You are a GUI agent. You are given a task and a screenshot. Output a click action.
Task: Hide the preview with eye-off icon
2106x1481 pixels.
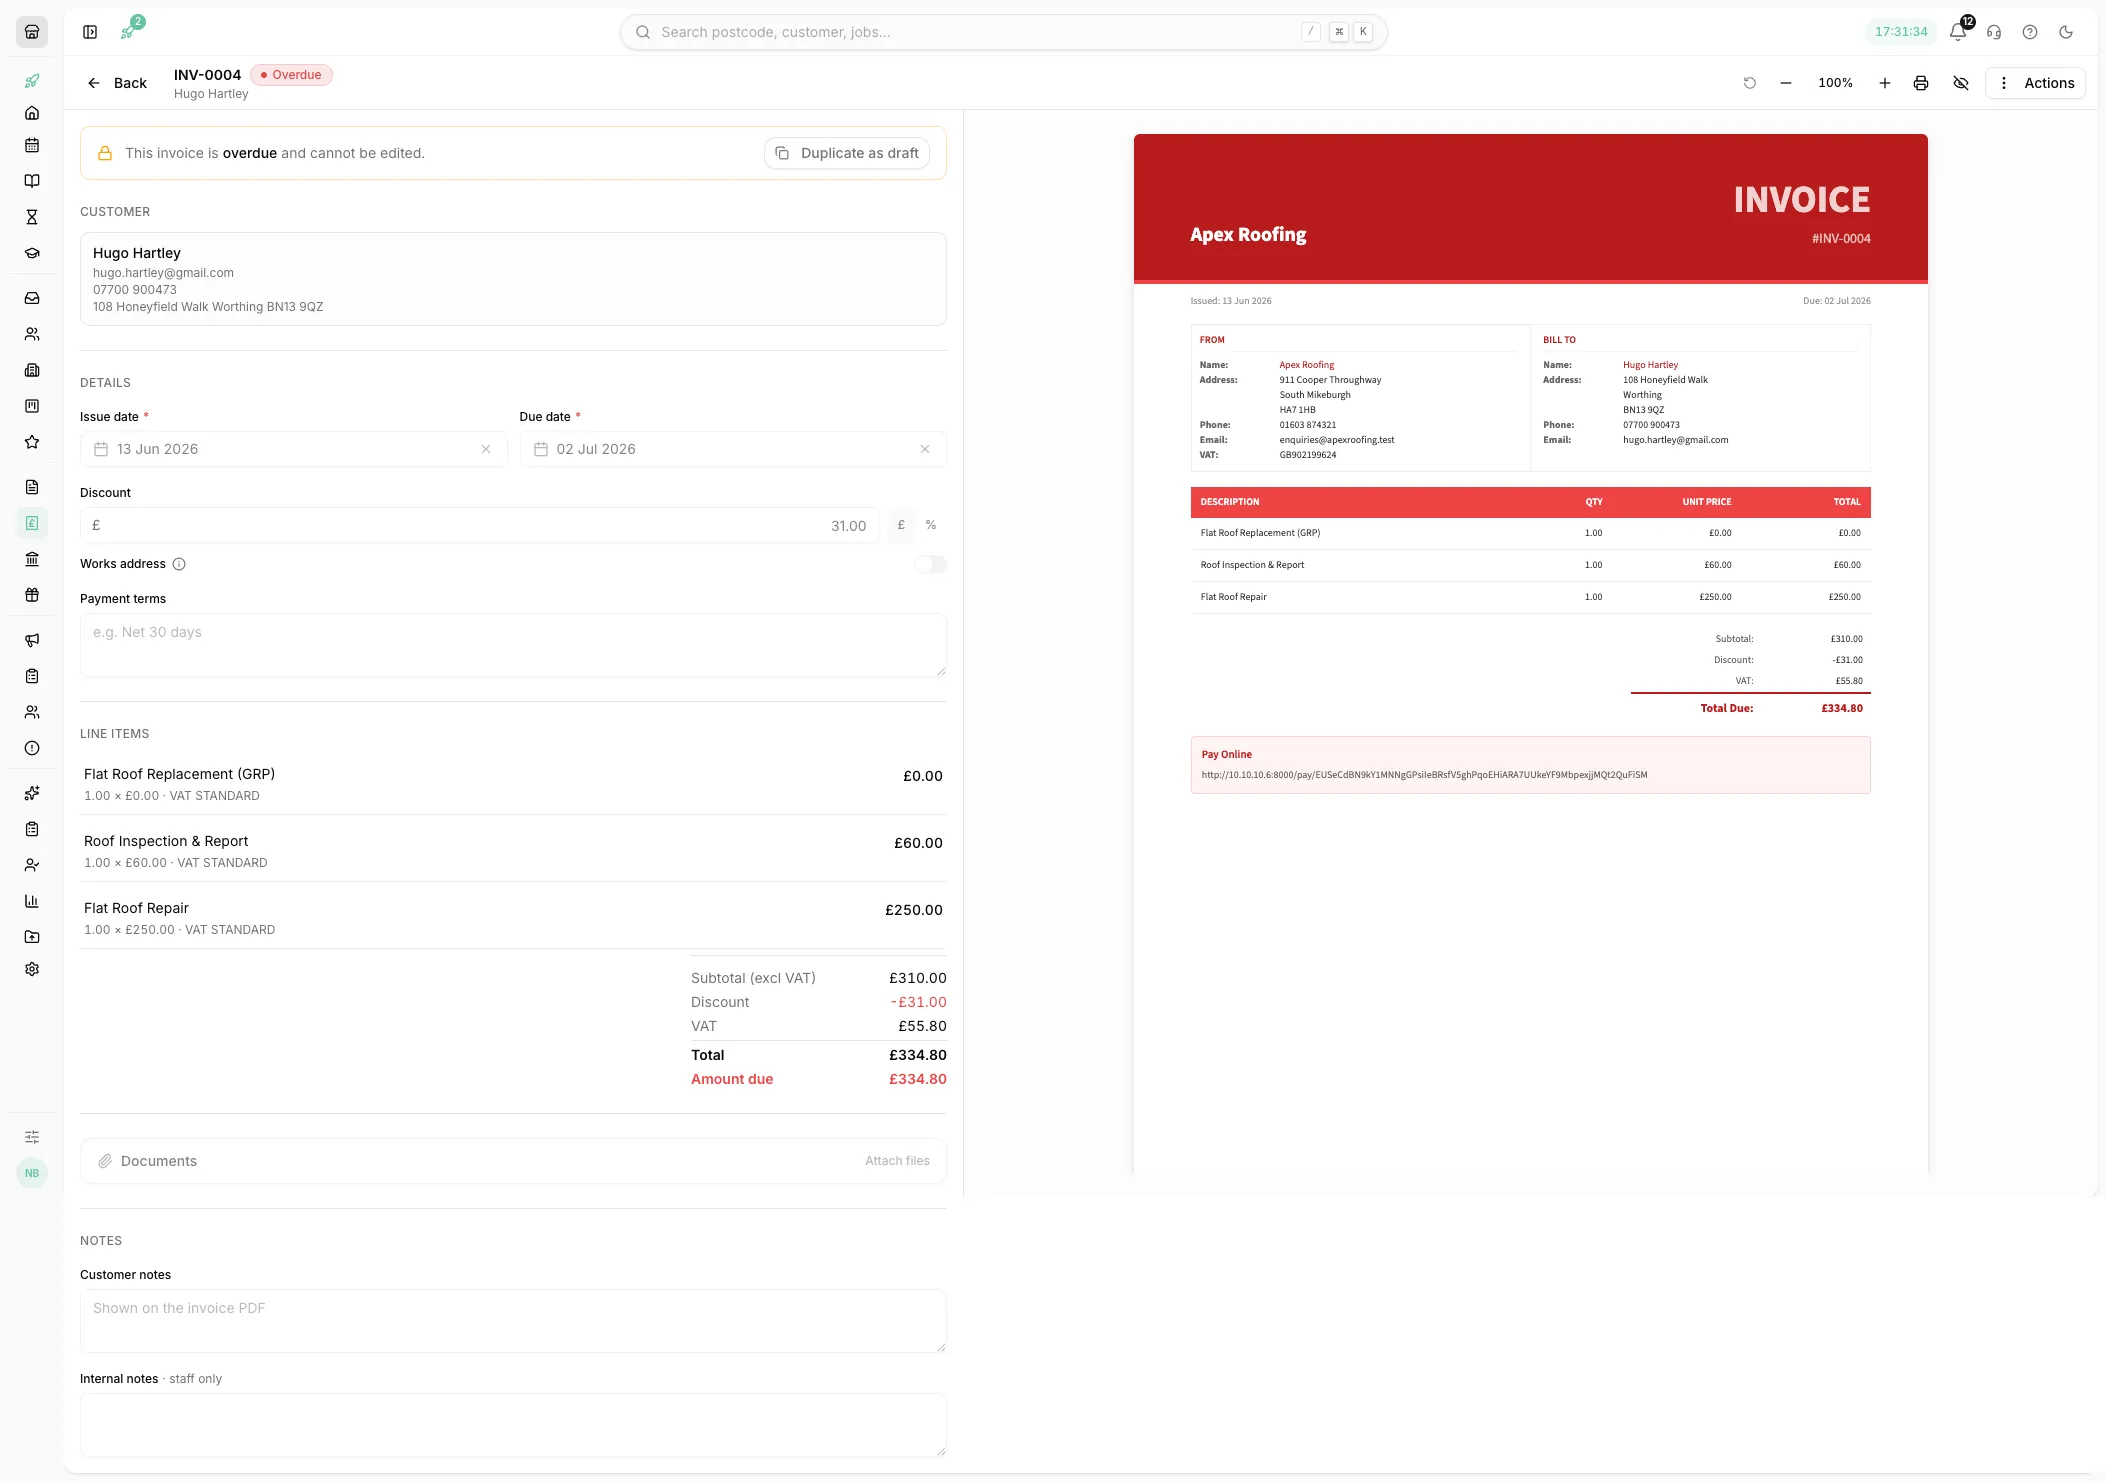click(1961, 83)
